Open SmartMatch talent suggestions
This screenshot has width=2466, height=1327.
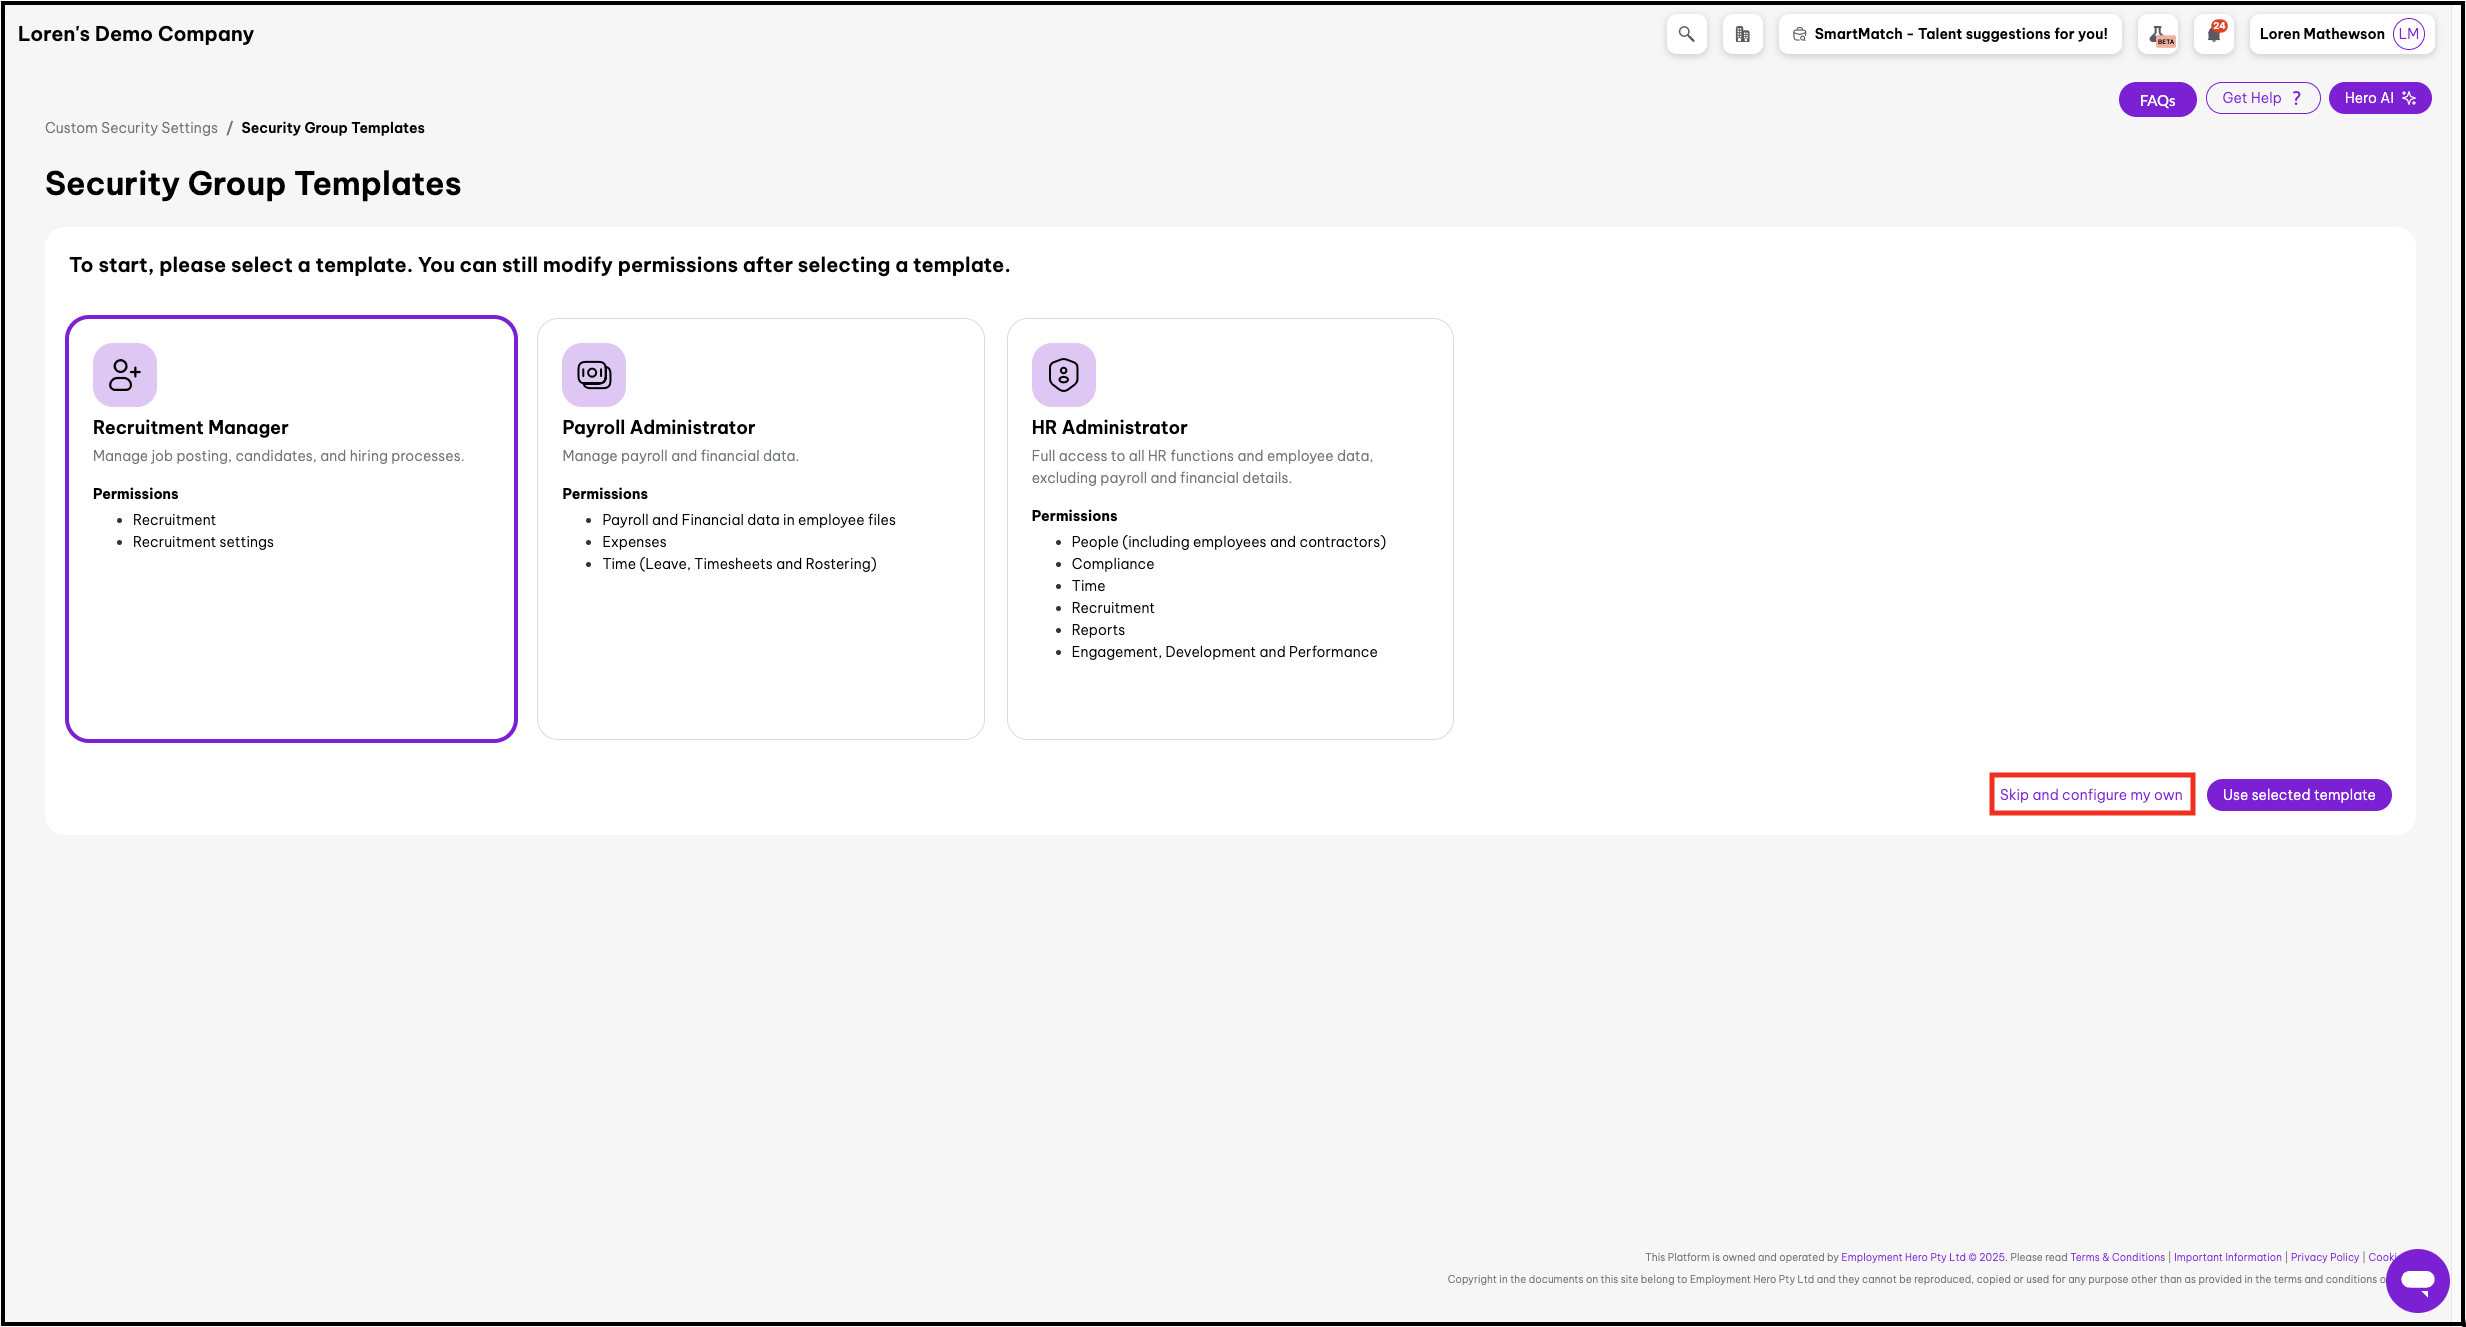[1950, 34]
